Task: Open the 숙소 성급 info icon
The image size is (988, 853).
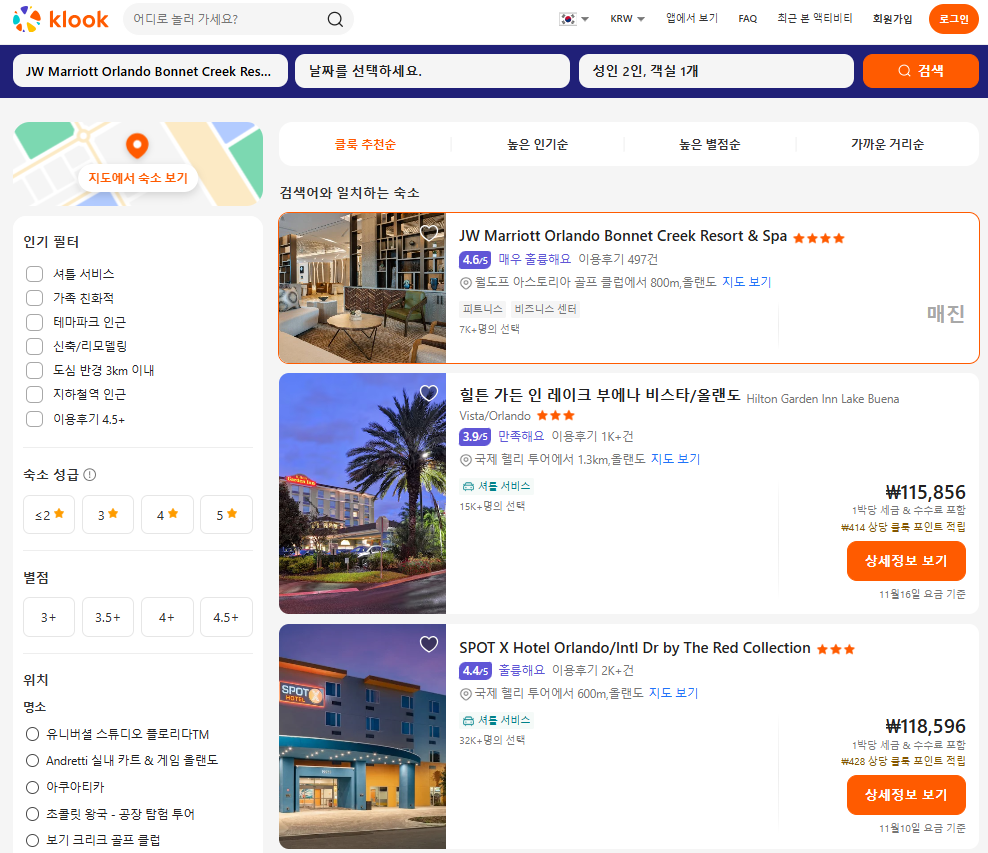Action: pyautogui.click(x=89, y=474)
